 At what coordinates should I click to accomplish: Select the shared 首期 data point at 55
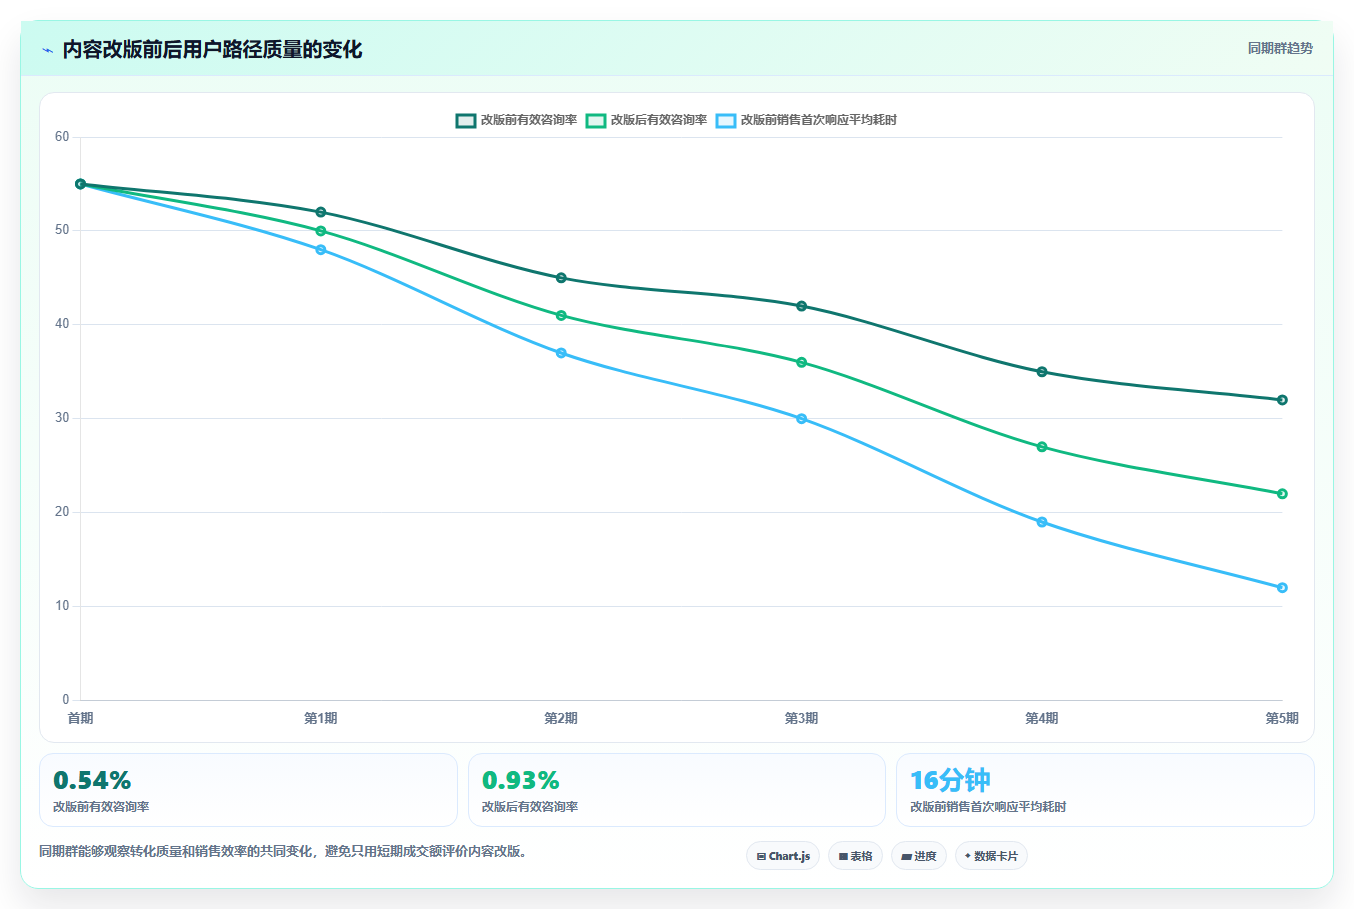click(80, 184)
